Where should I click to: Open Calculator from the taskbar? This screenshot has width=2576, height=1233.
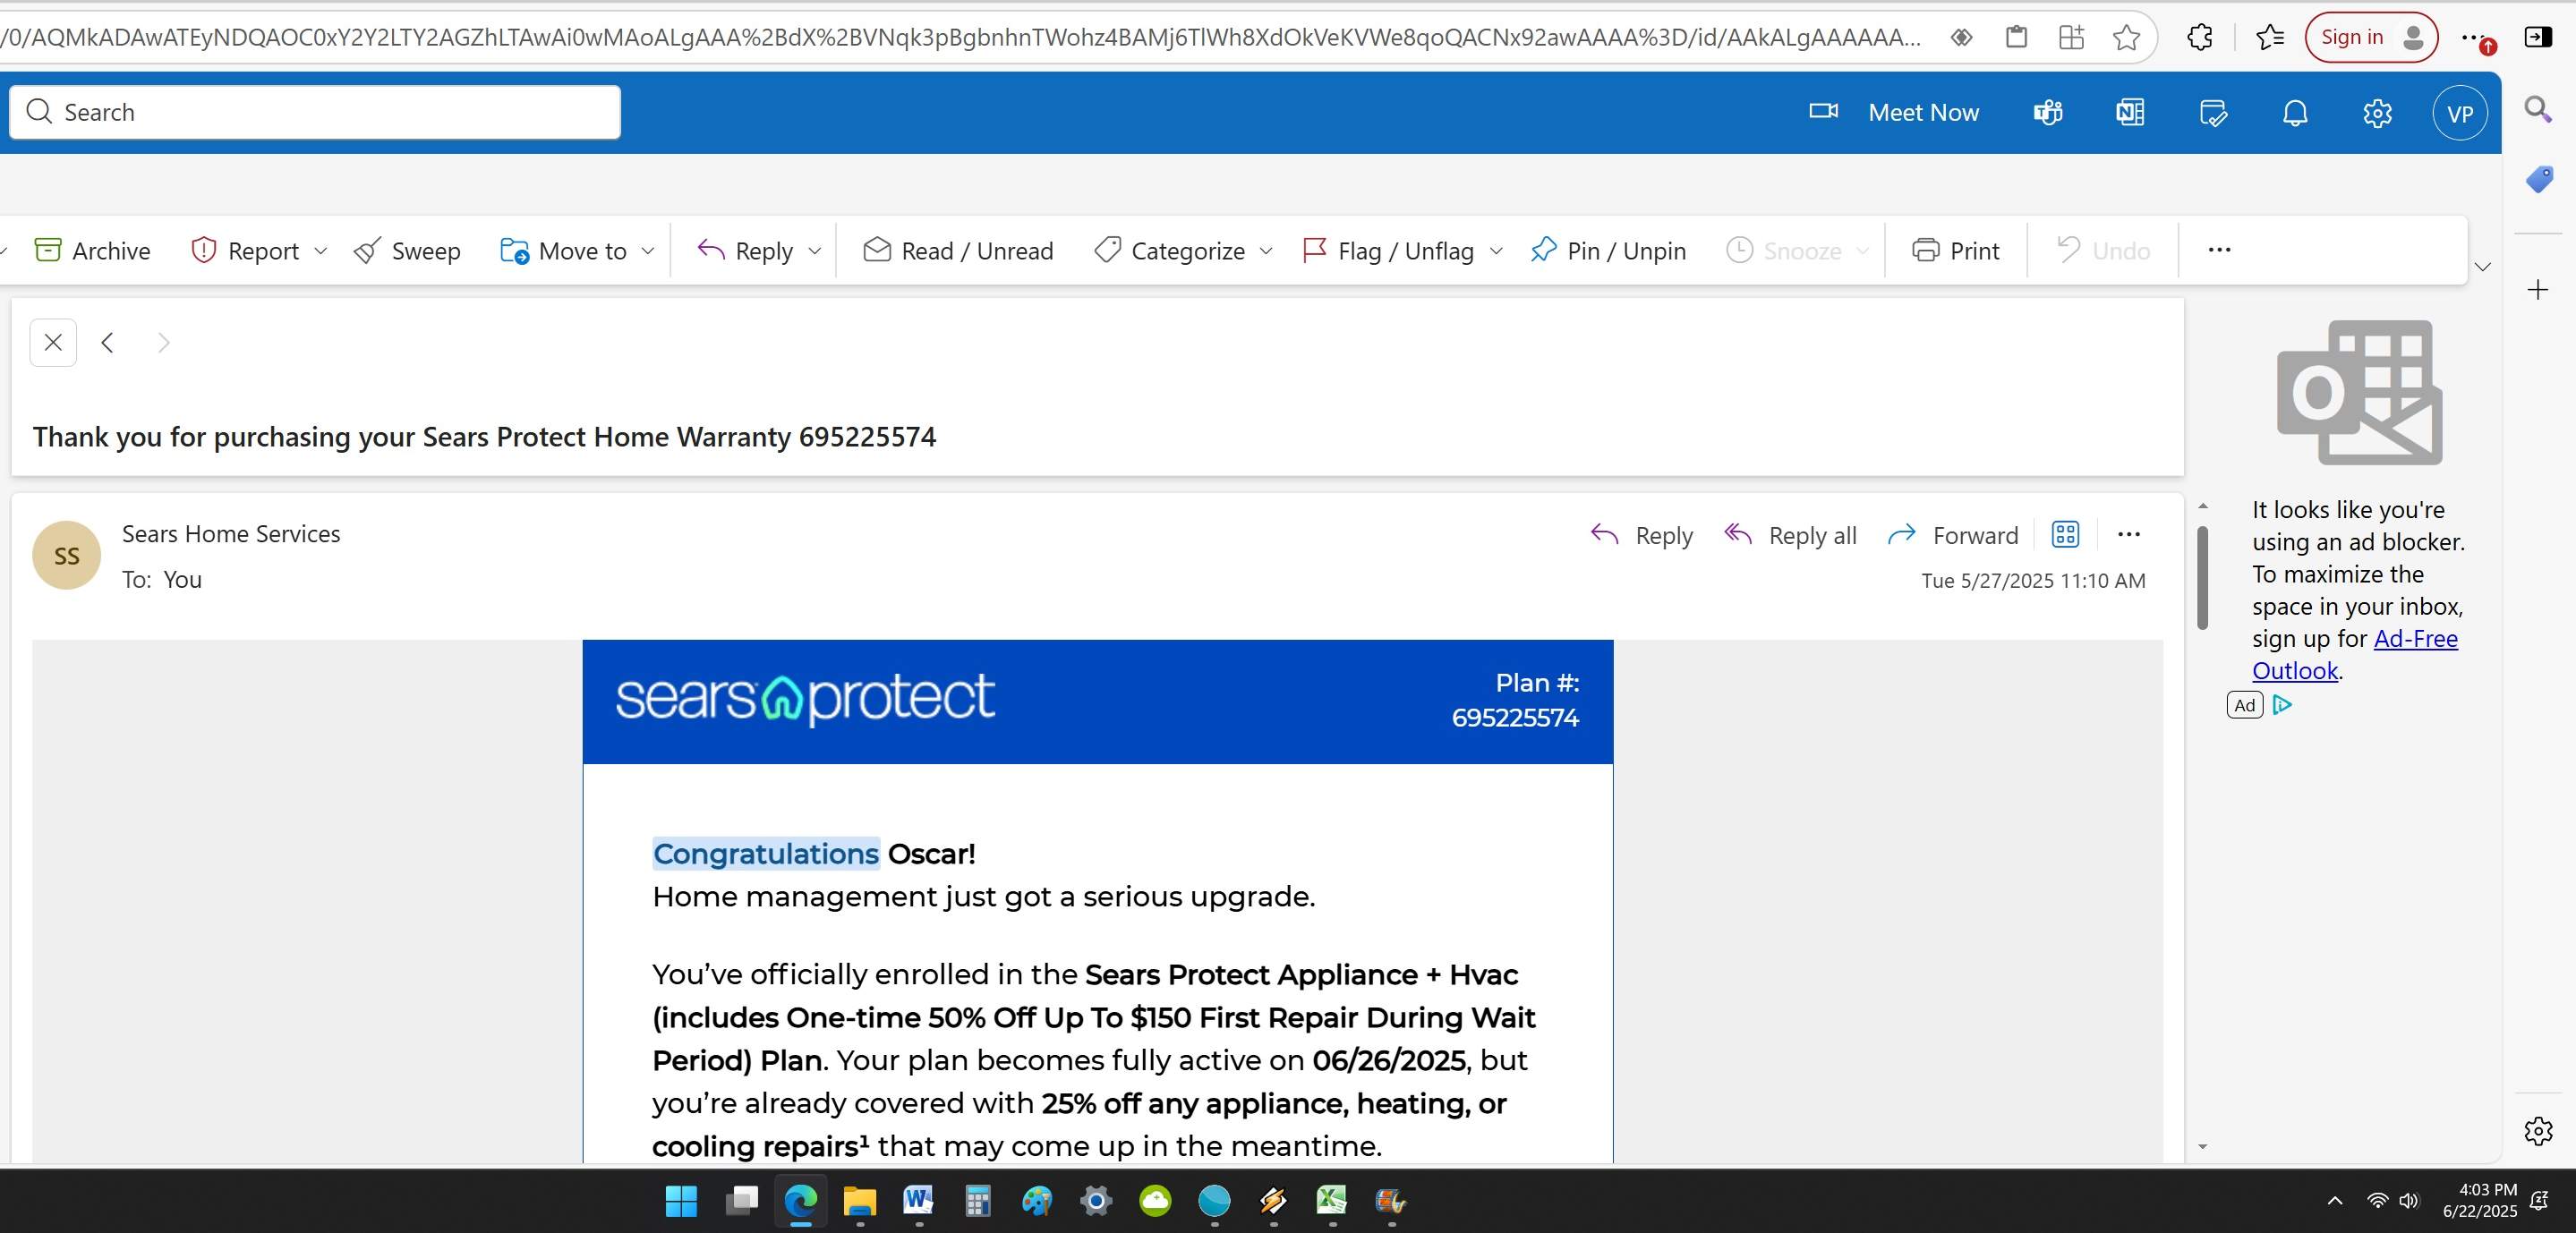pyautogui.click(x=978, y=1200)
